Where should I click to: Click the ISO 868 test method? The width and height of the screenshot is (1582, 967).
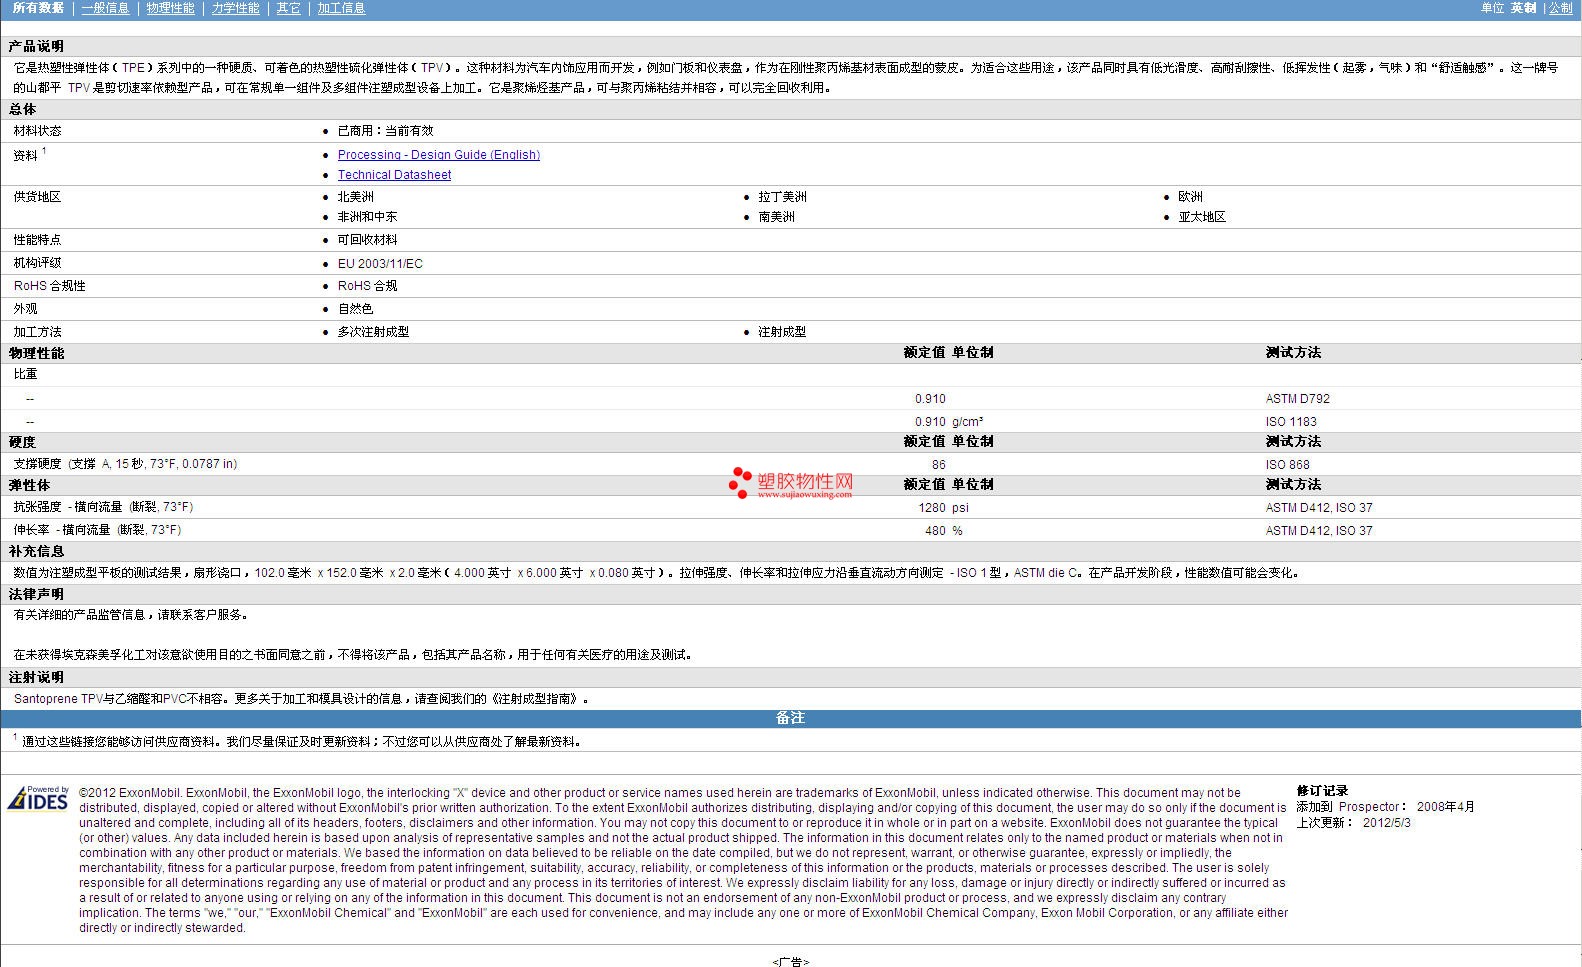1288,465
